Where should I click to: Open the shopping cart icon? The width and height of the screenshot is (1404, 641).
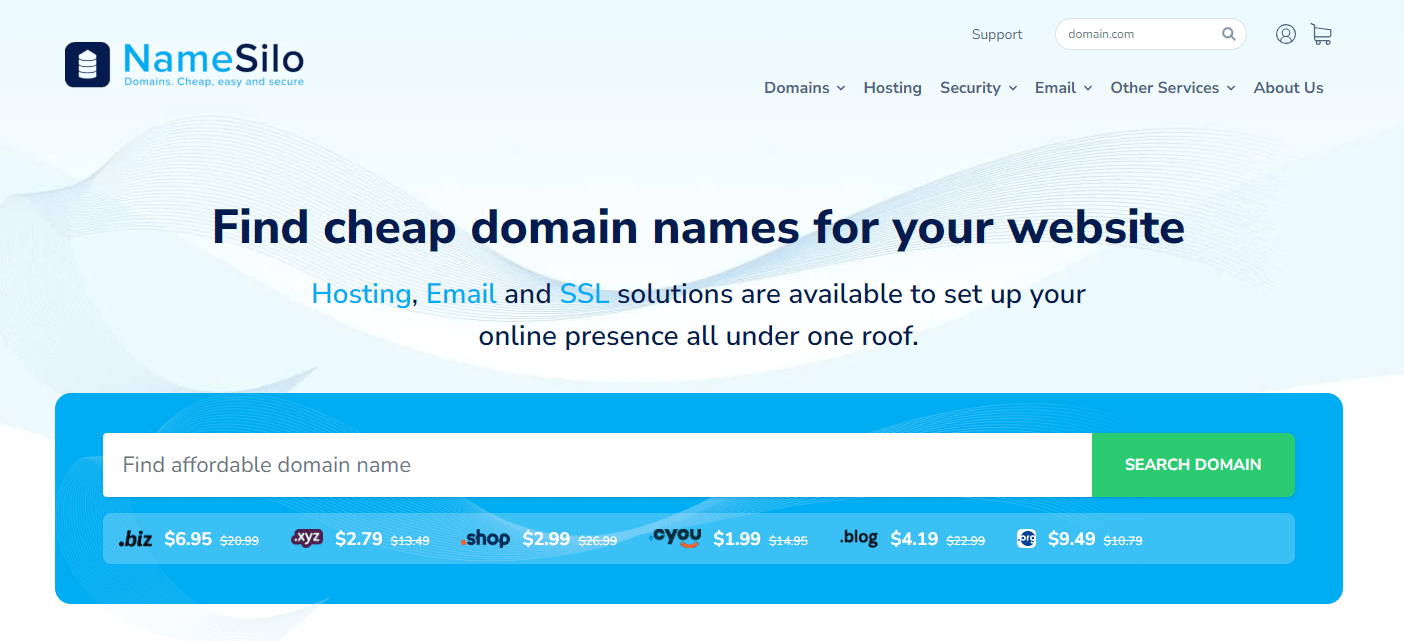click(x=1321, y=34)
